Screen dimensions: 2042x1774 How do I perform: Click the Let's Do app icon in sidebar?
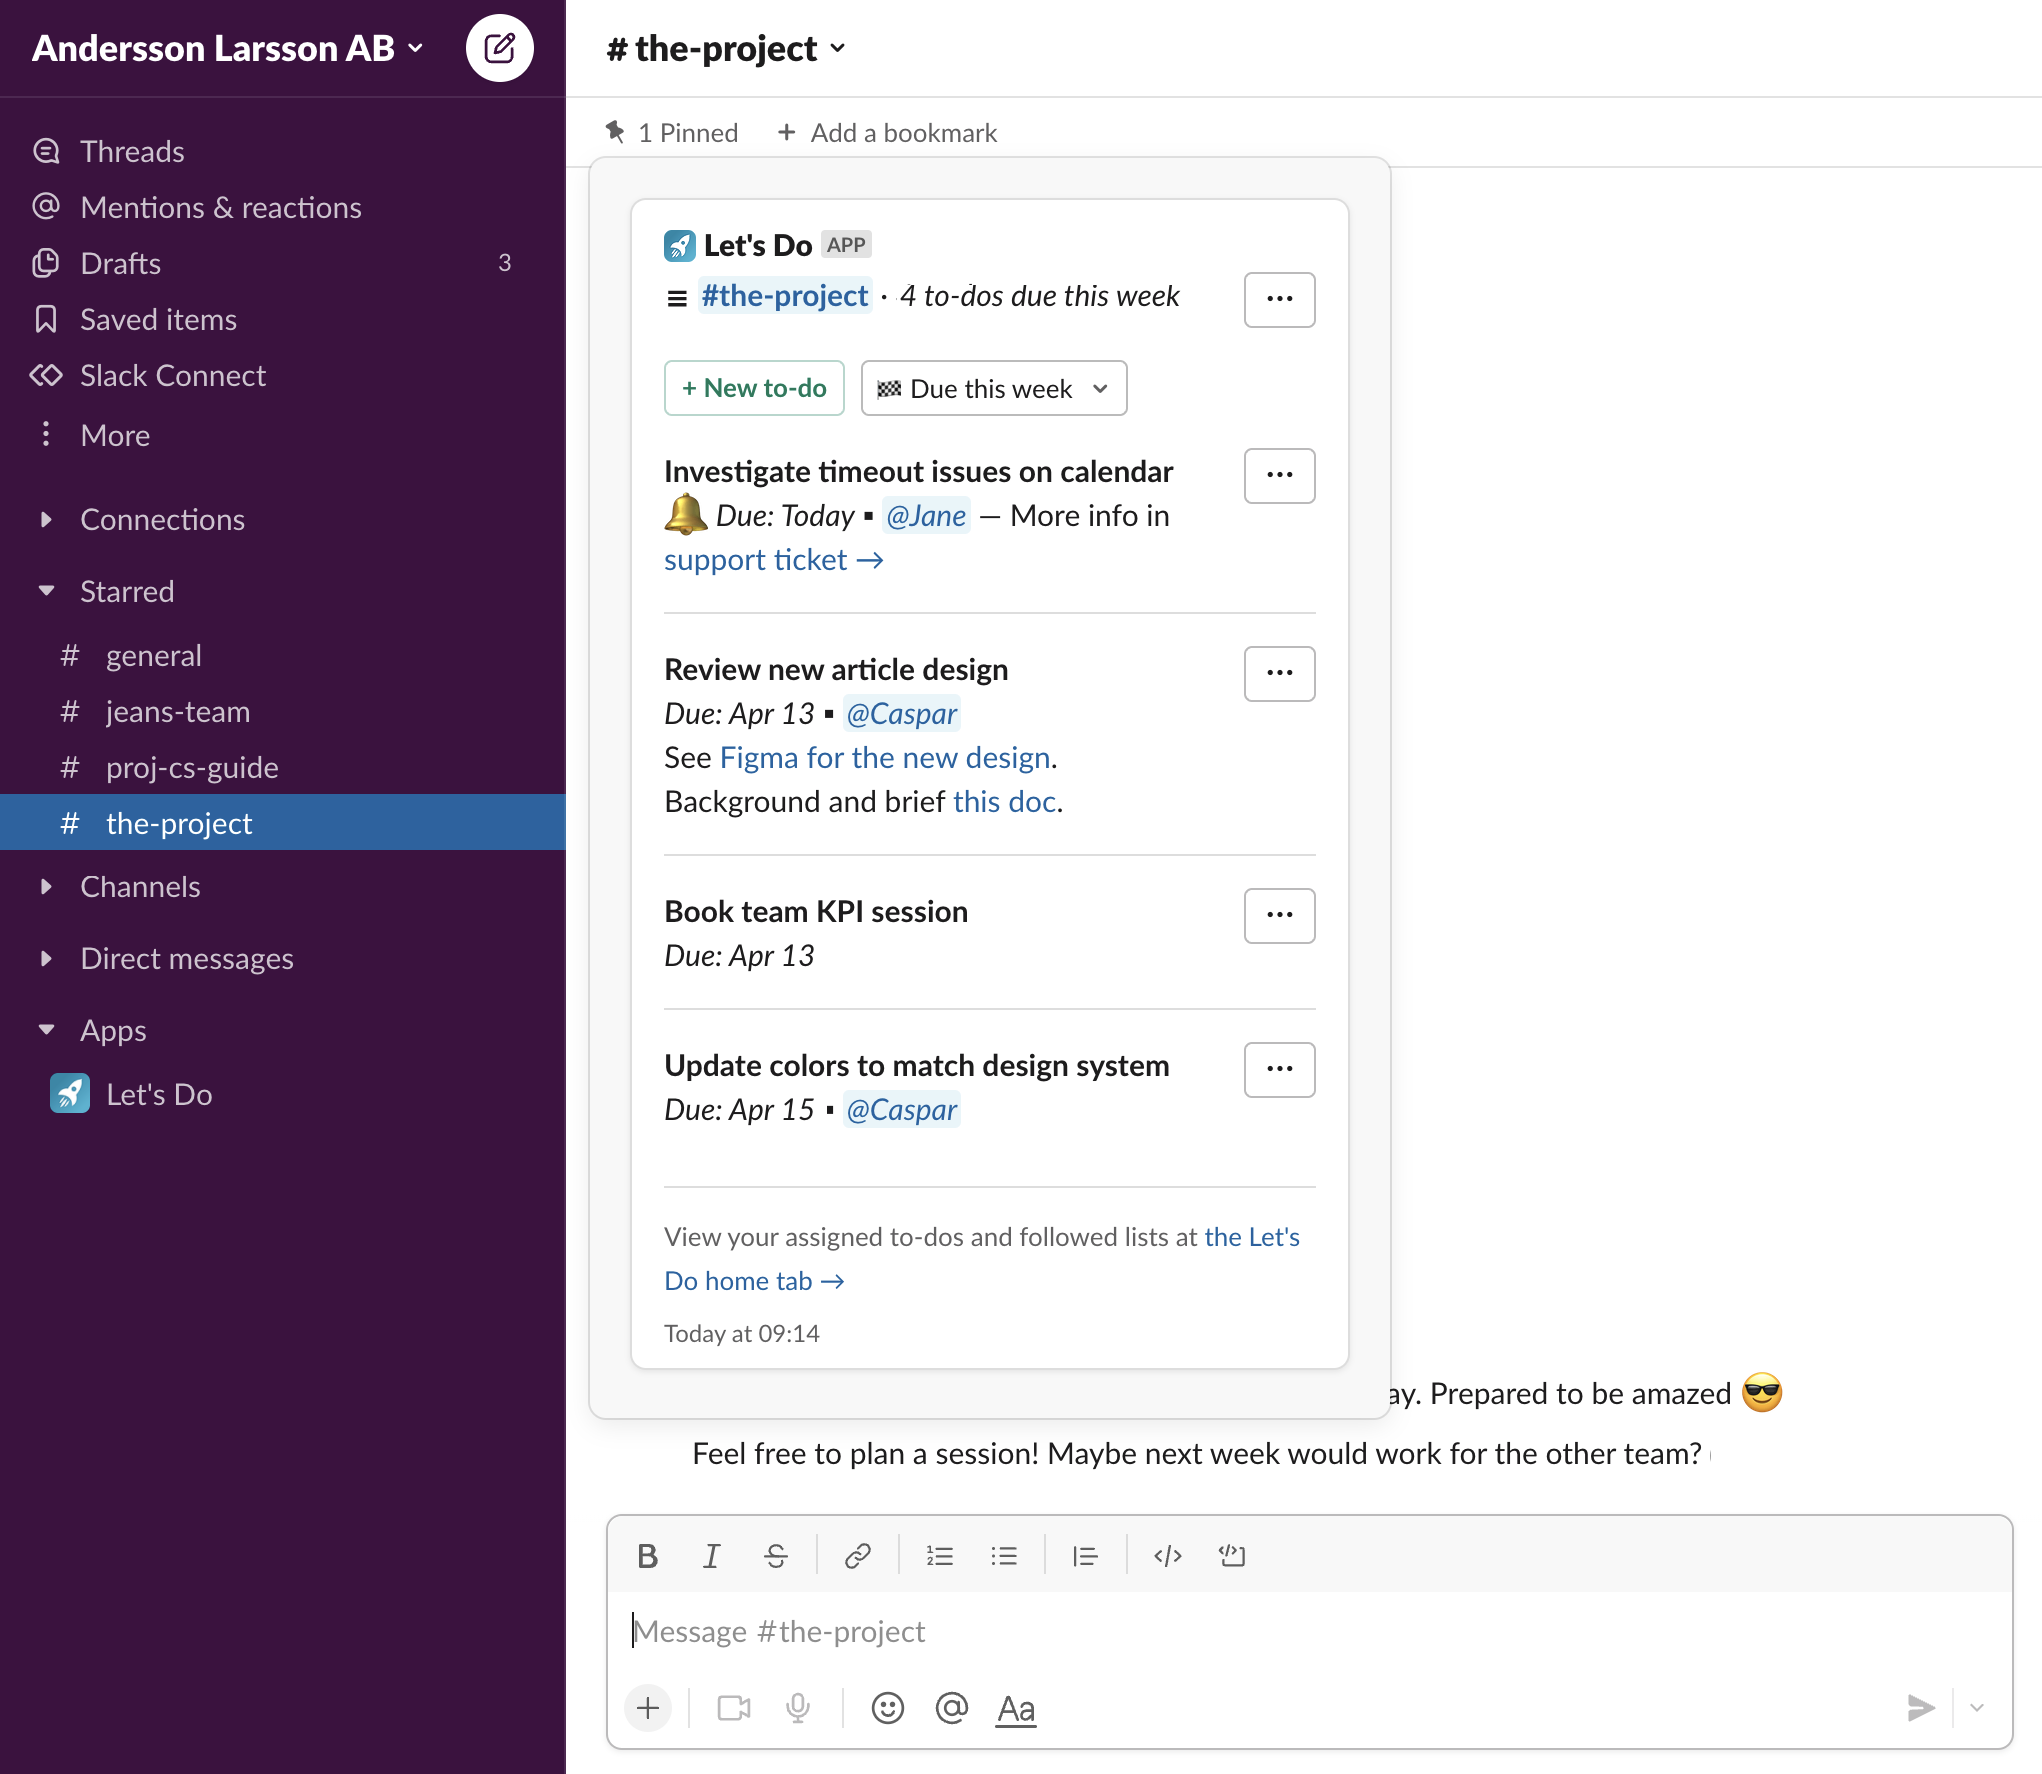71,1092
